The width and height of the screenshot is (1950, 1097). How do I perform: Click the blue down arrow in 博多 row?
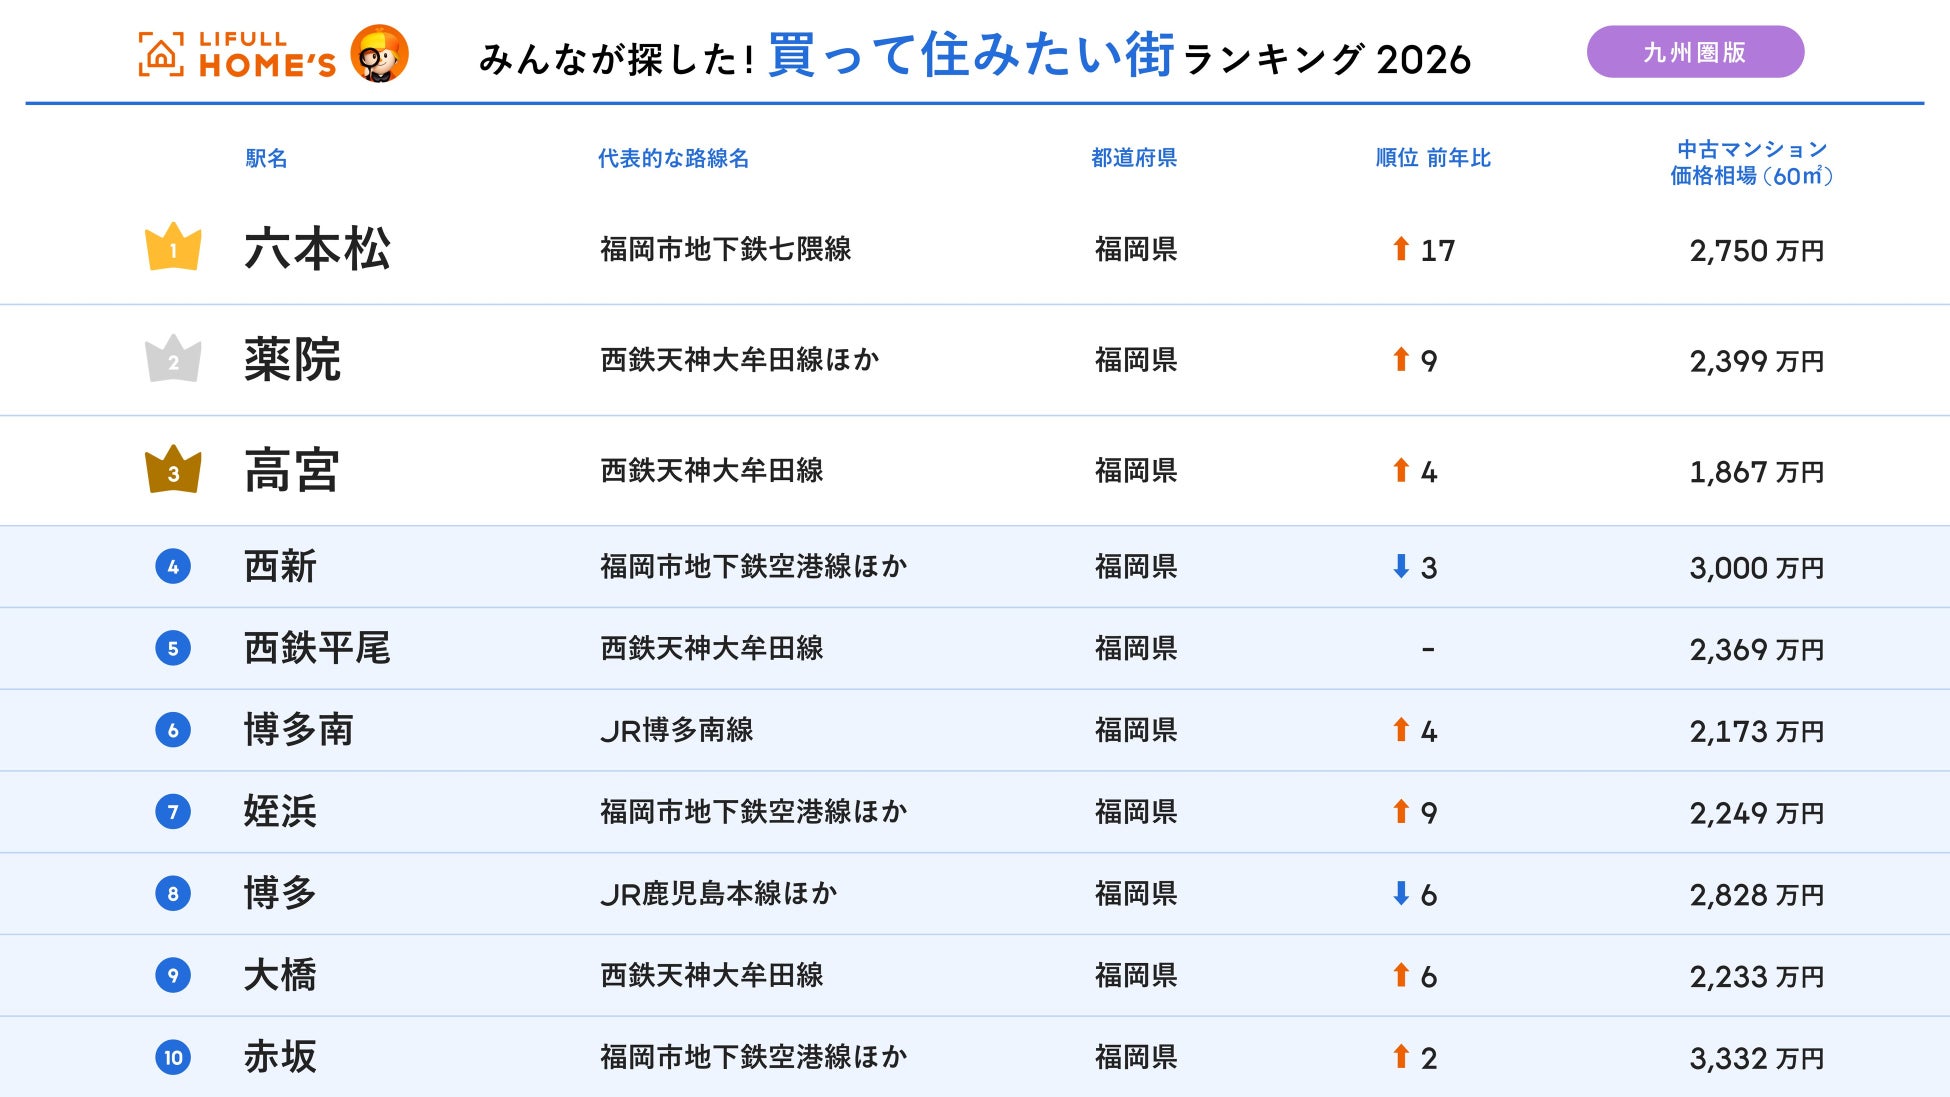pyautogui.click(x=1401, y=893)
